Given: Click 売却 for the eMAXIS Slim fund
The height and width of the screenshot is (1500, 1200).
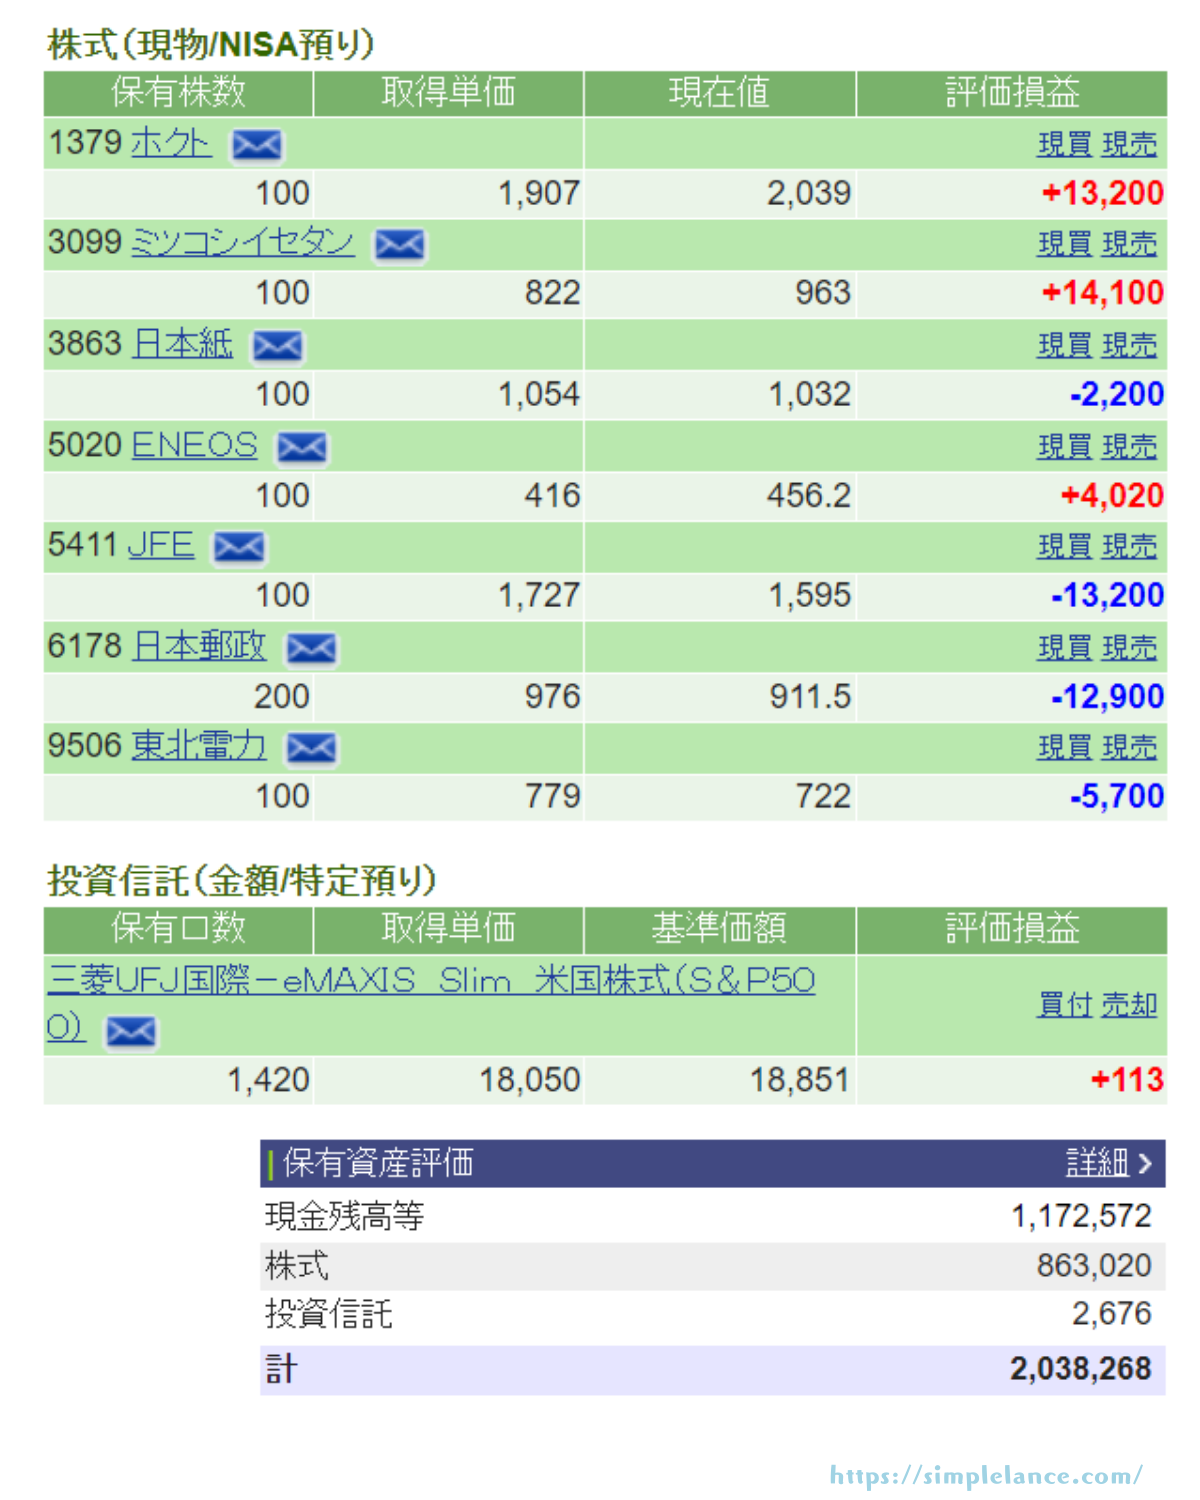Looking at the screenshot, I should pos(1129,1005).
